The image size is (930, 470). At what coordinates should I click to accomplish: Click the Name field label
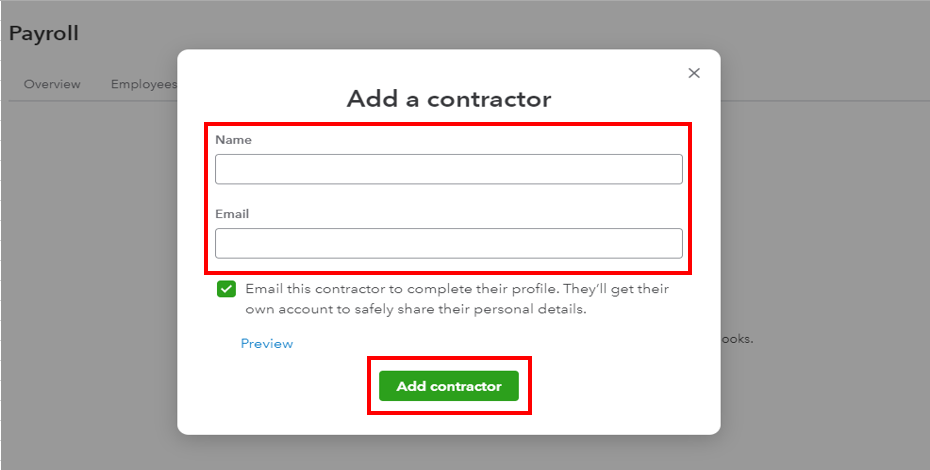233,140
